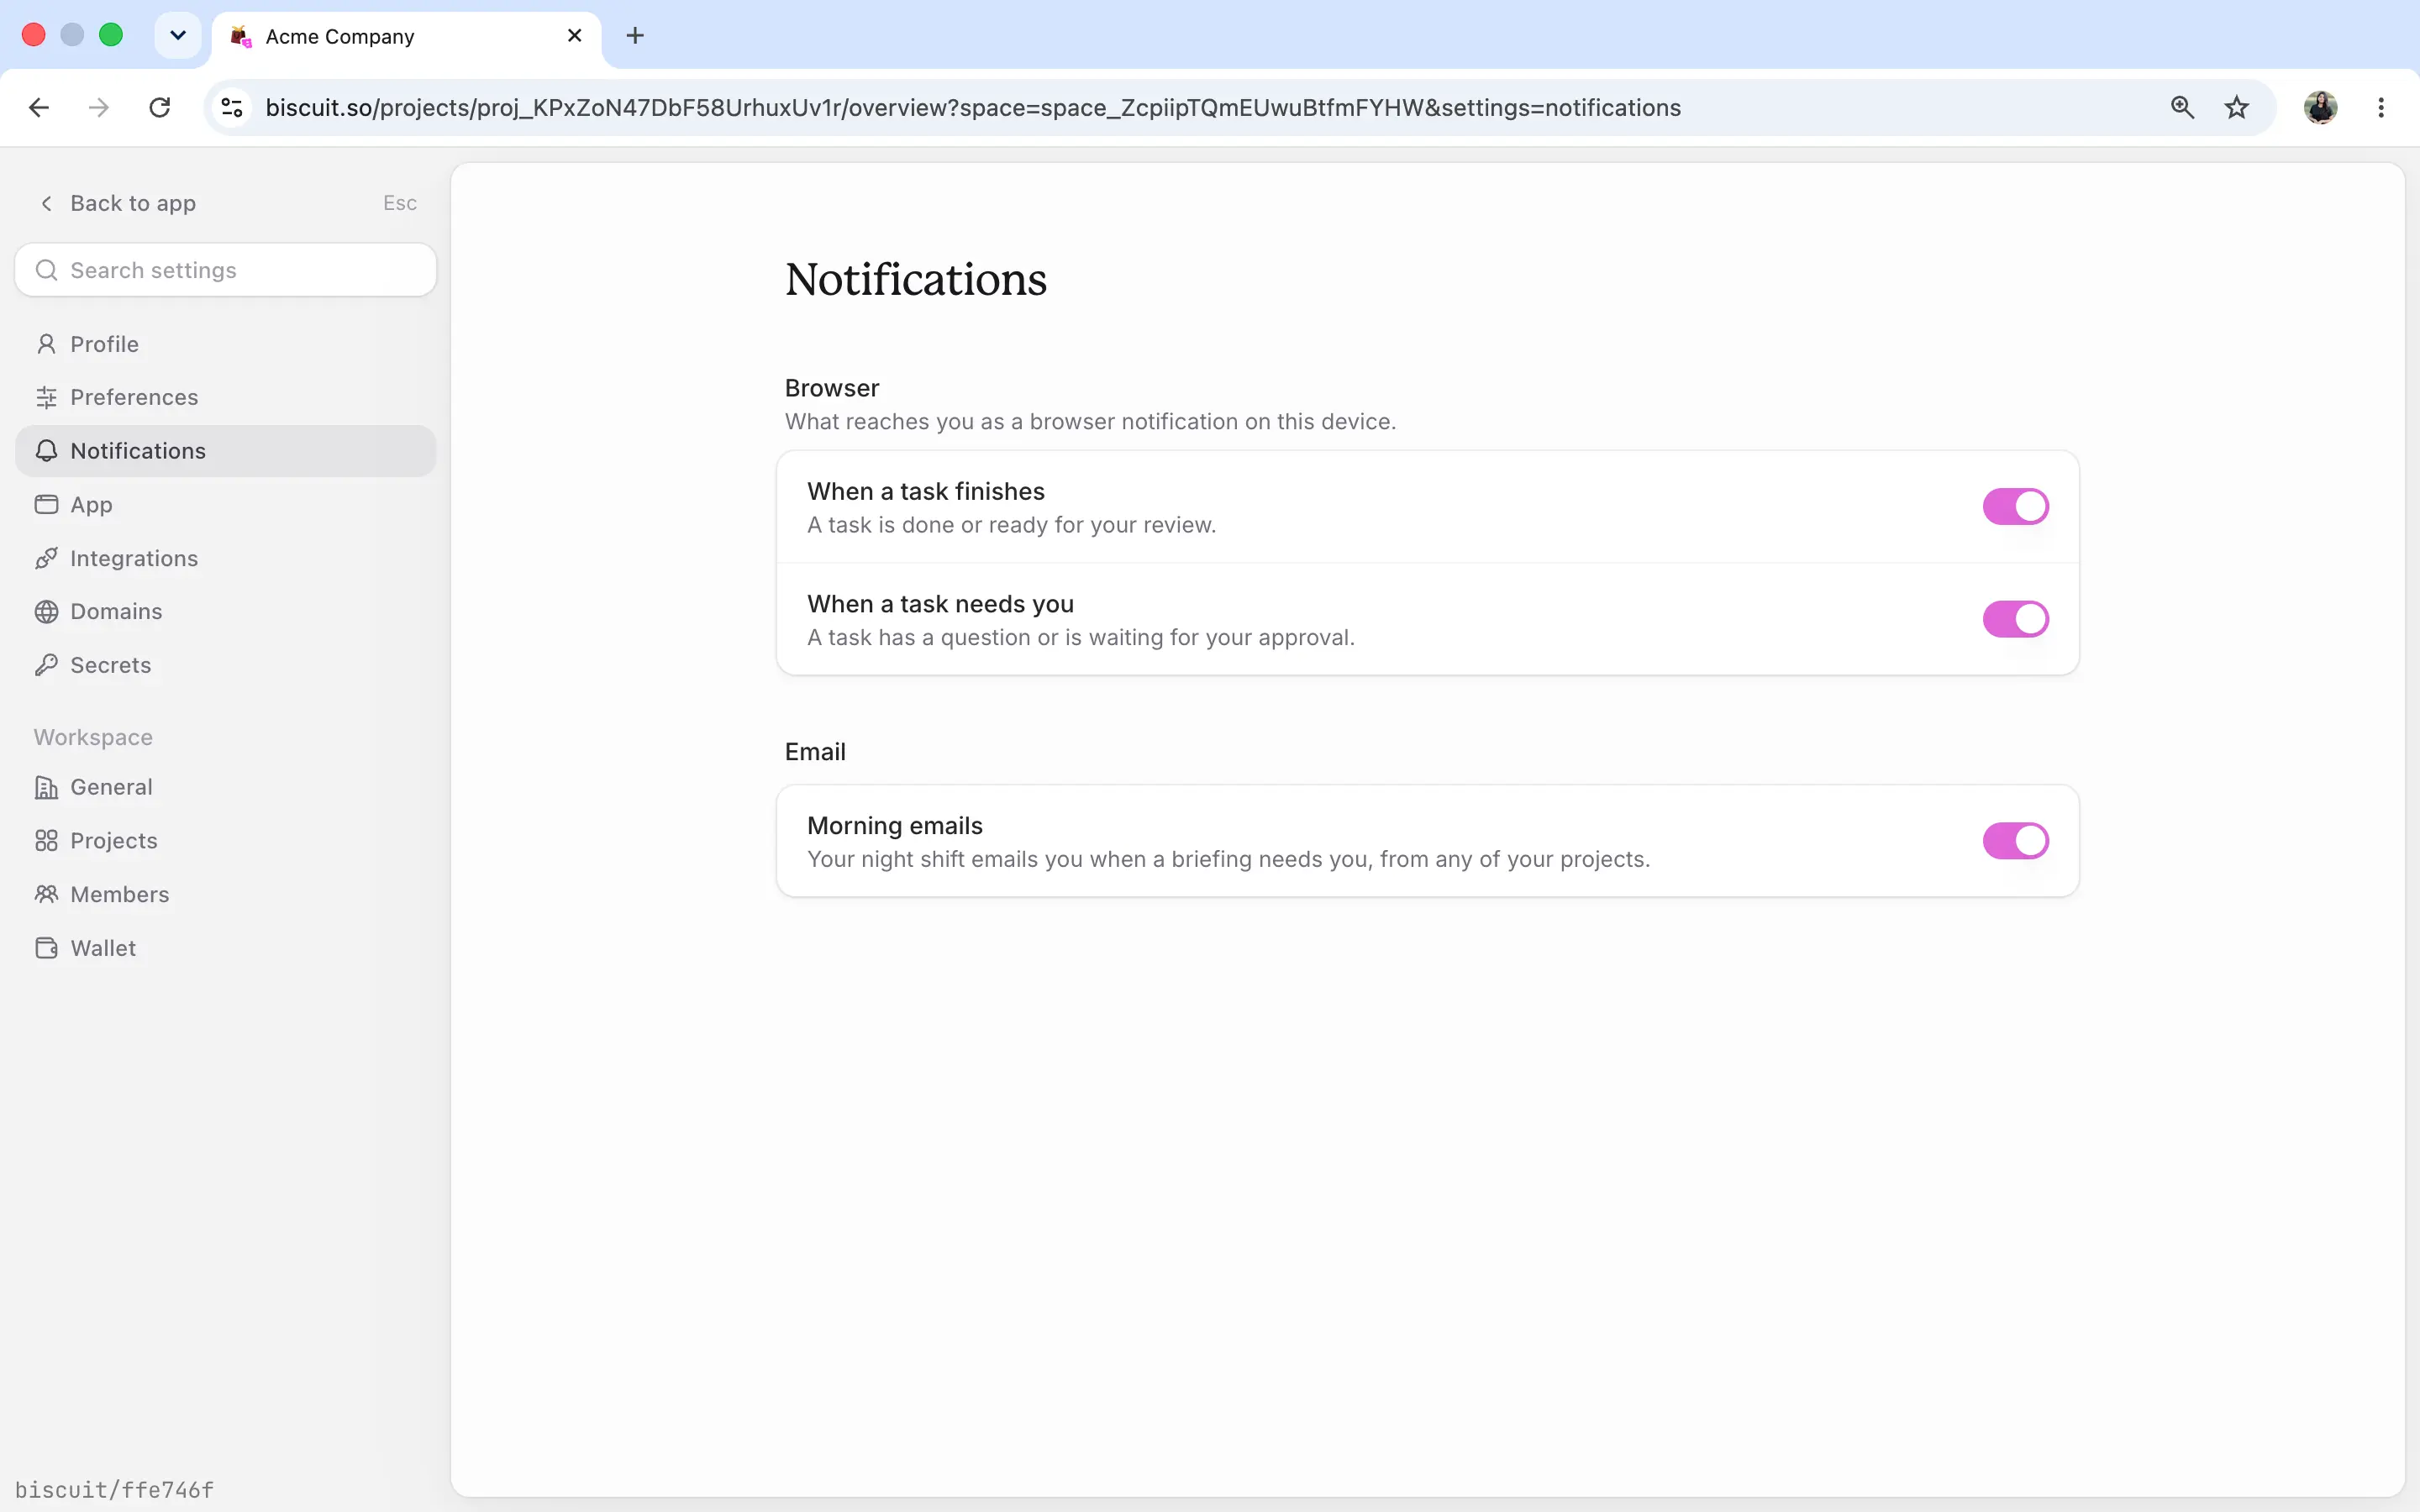Open the Preferences settings section
Viewport: 2420px width, 1512px height.
click(225, 397)
